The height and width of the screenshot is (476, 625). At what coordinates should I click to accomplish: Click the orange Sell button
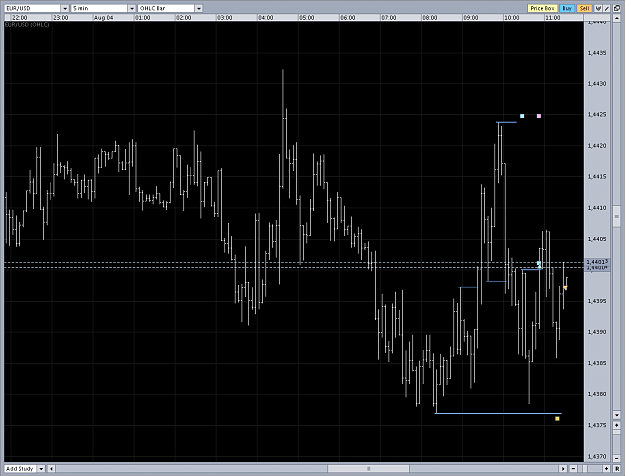[584, 8]
